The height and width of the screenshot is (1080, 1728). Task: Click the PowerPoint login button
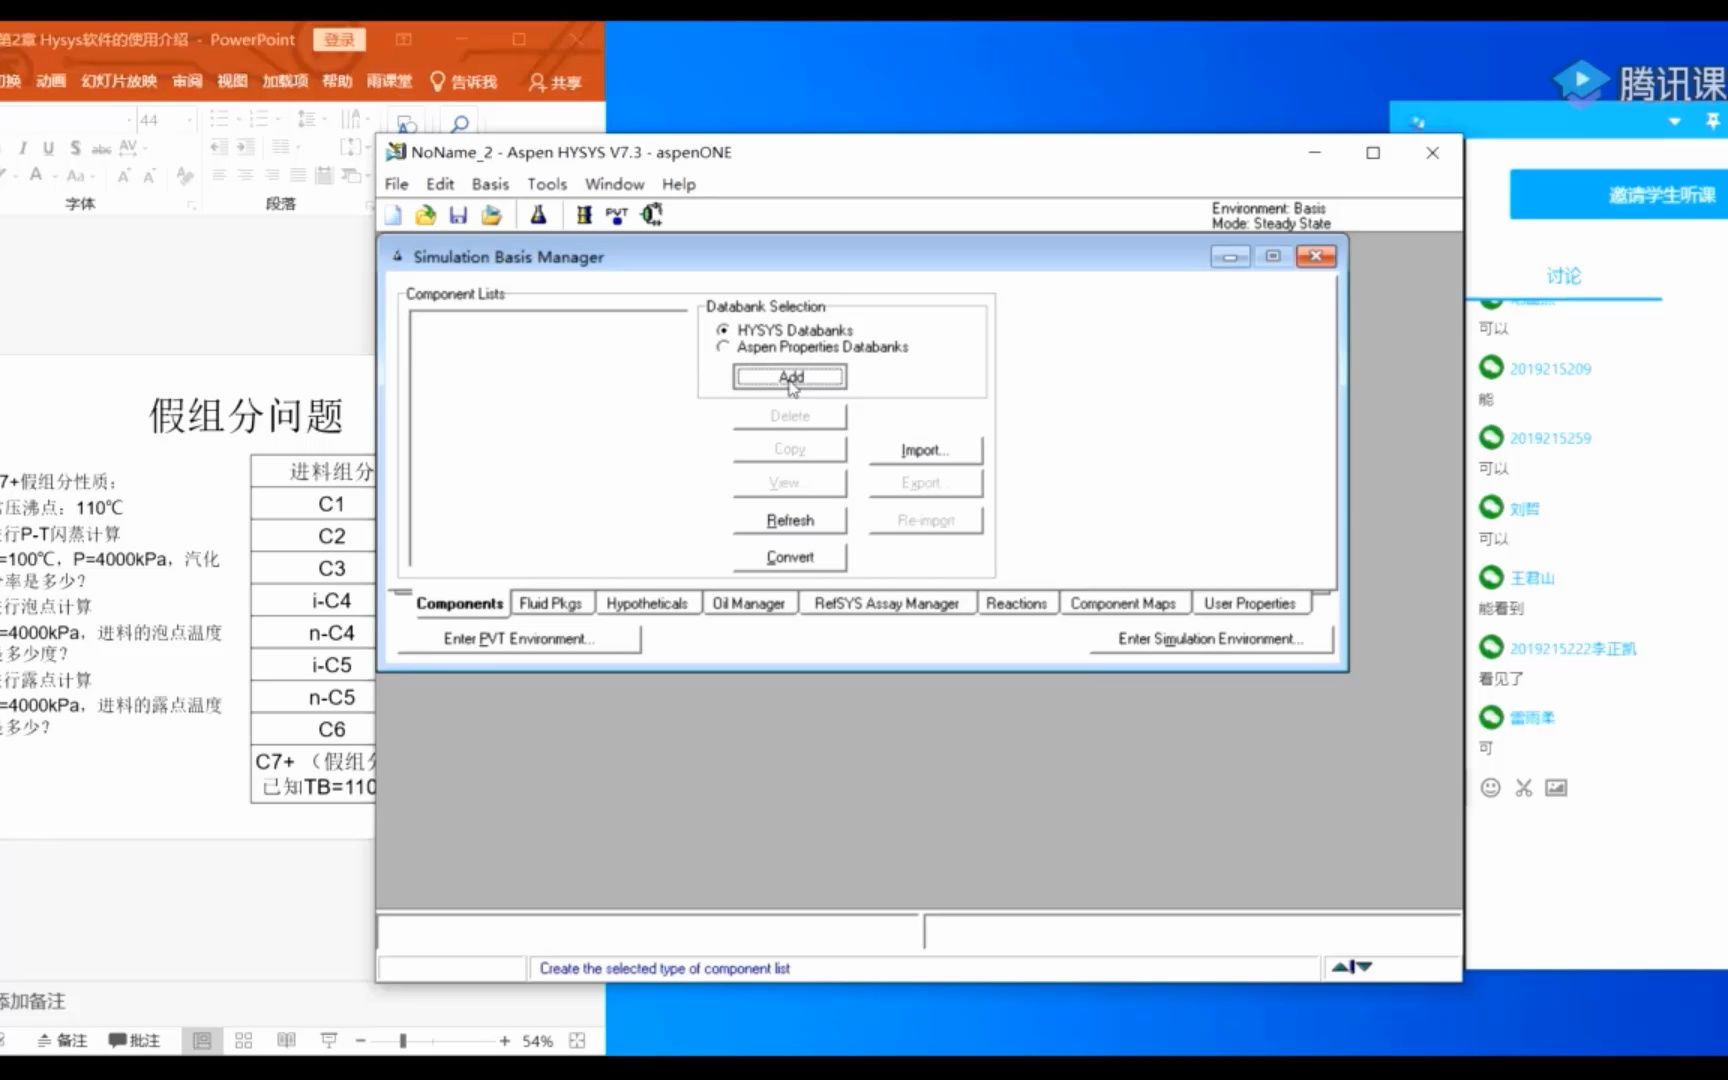pyautogui.click(x=339, y=40)
